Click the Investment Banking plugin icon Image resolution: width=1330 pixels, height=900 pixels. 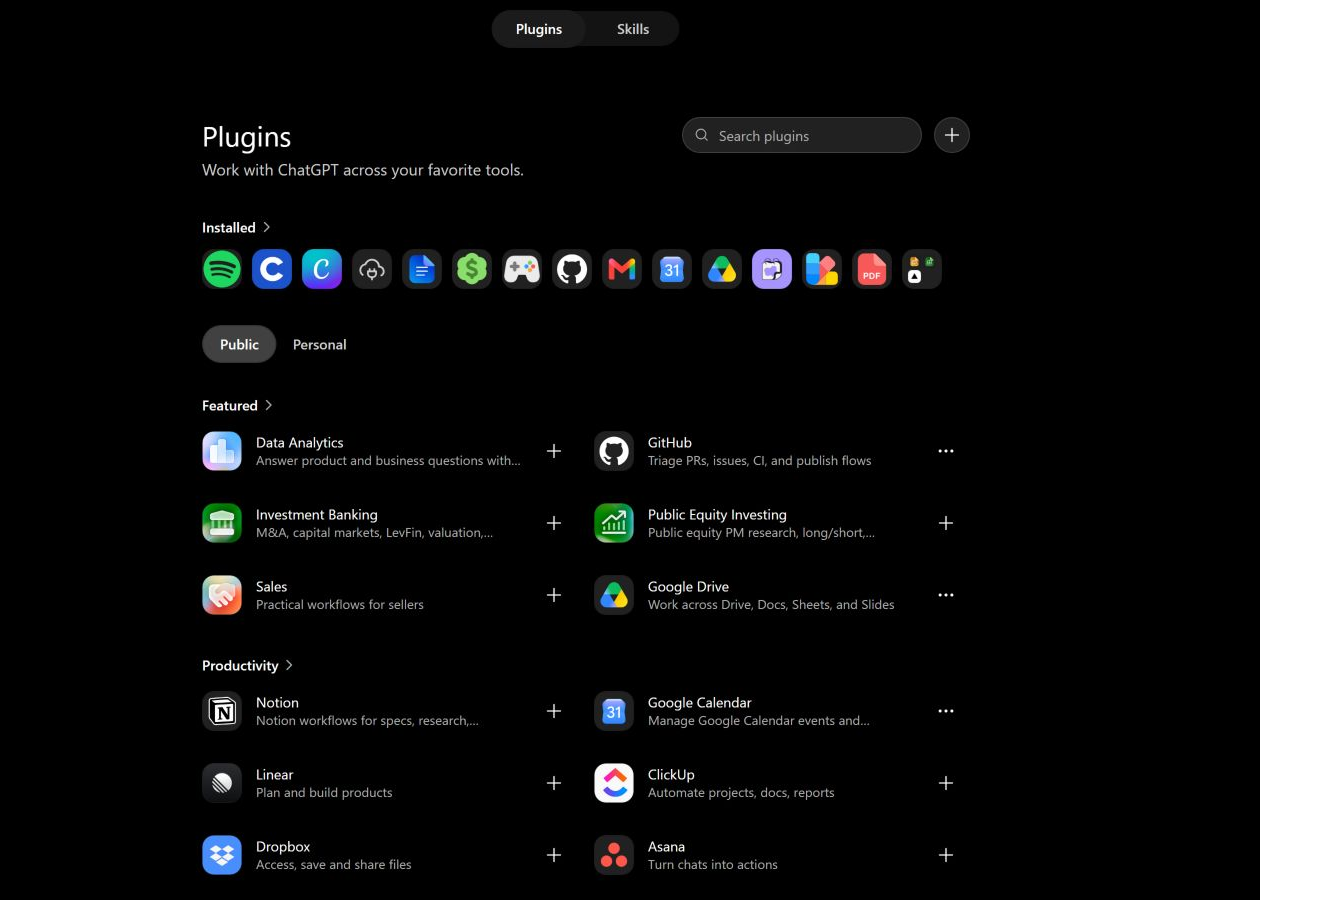tap(222, 523)
